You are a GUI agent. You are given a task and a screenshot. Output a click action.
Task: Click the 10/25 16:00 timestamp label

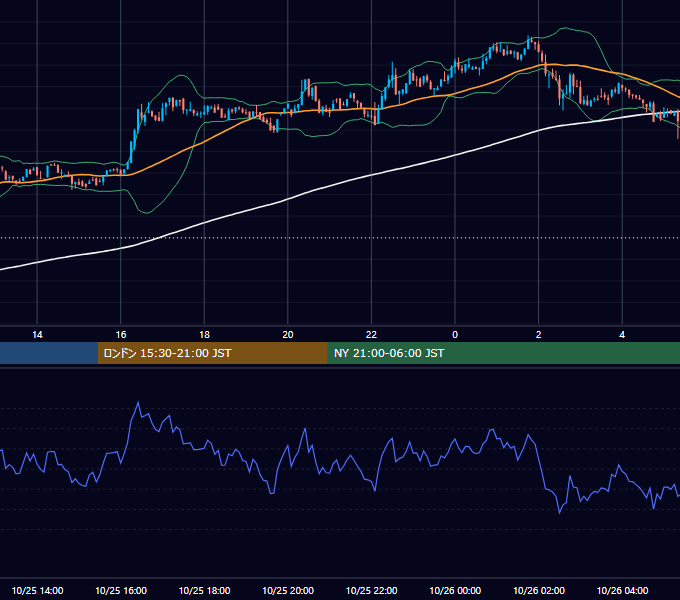[121, 590]
